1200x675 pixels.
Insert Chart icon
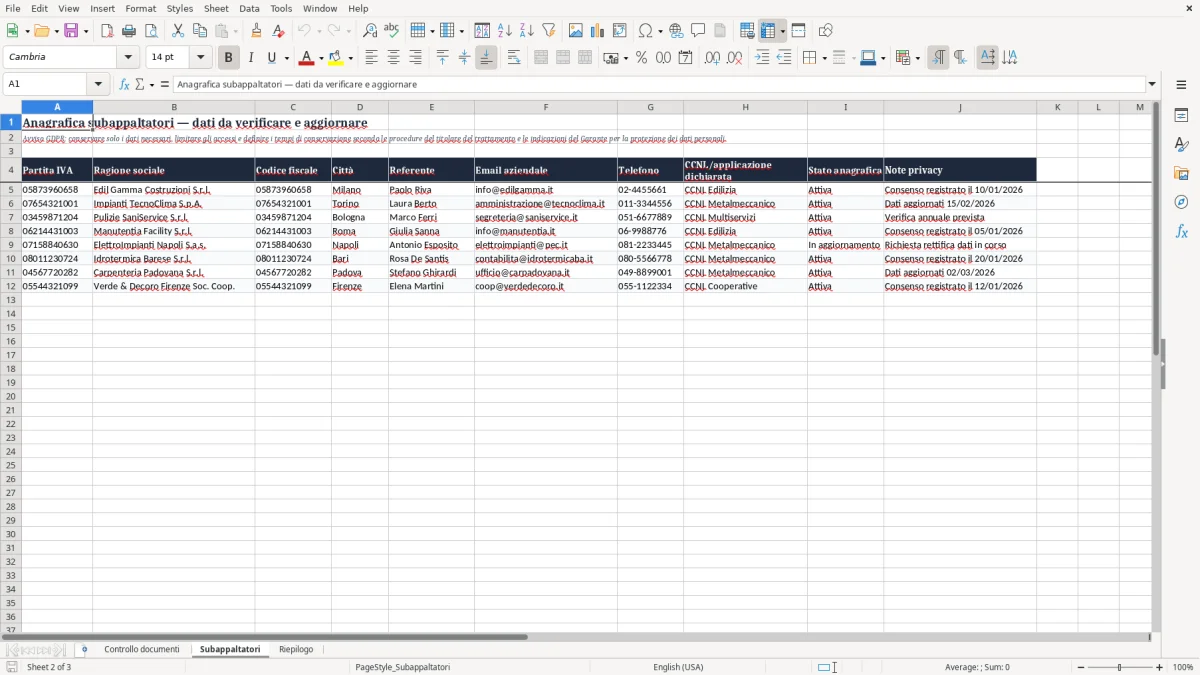(x=598, y=31)
